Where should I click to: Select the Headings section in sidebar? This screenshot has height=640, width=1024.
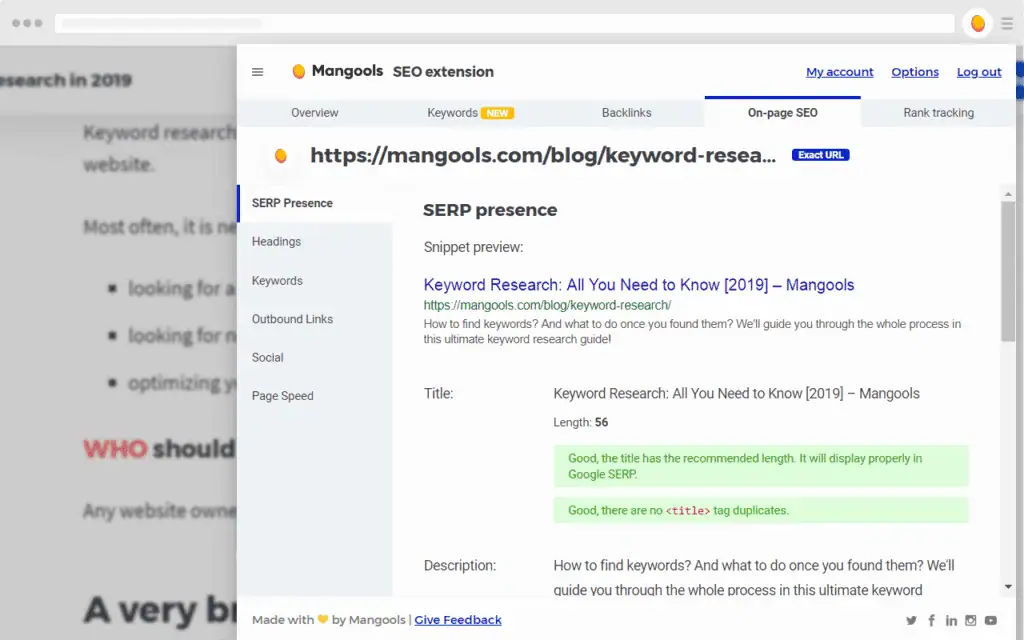pos(276,241)
